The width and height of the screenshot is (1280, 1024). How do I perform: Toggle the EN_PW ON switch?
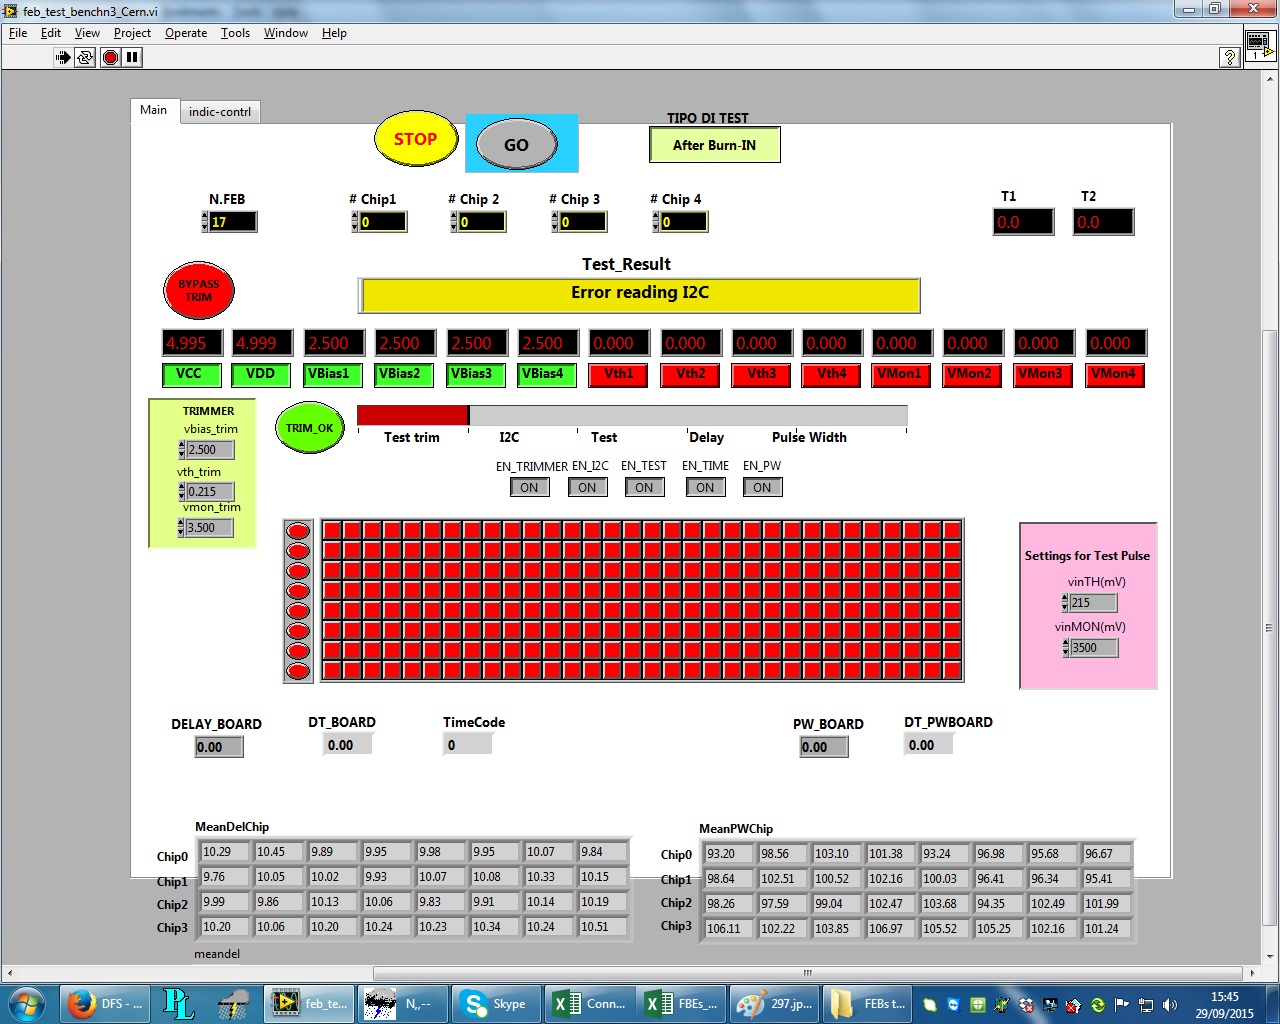[x=762, y=488]
